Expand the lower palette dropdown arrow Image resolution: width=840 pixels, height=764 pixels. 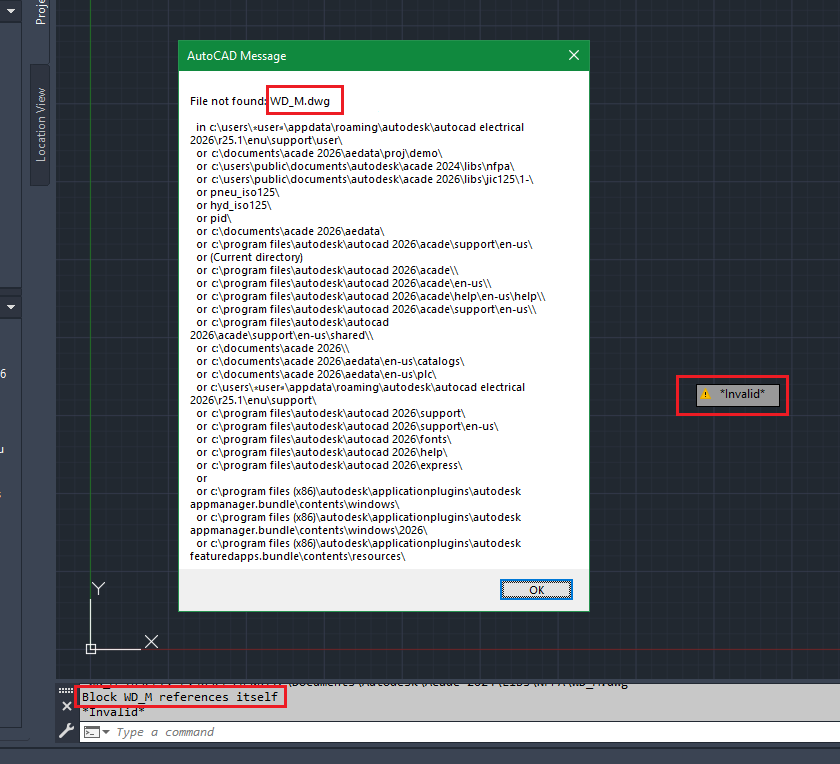tap(11, 307)
